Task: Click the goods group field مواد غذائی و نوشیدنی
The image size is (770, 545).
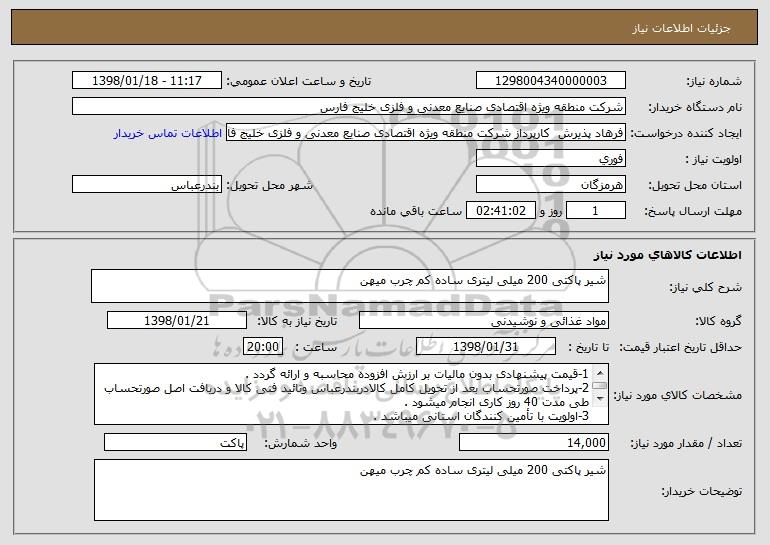Action: click(484, 321)
